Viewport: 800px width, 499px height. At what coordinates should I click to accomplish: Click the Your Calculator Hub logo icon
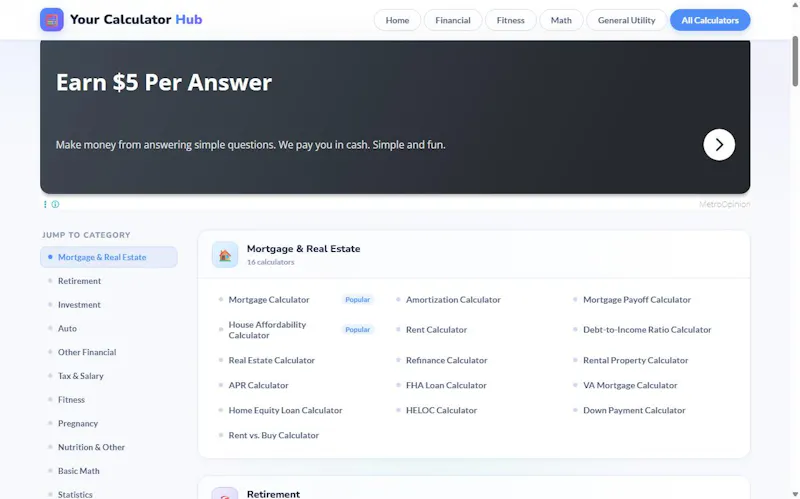[52, 20]
